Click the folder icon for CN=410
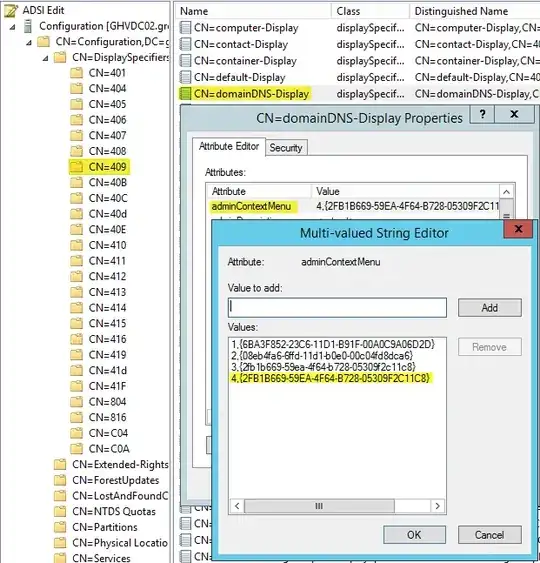Image resolution: width=540 pixels, height=563 pixels. (76, 245)
